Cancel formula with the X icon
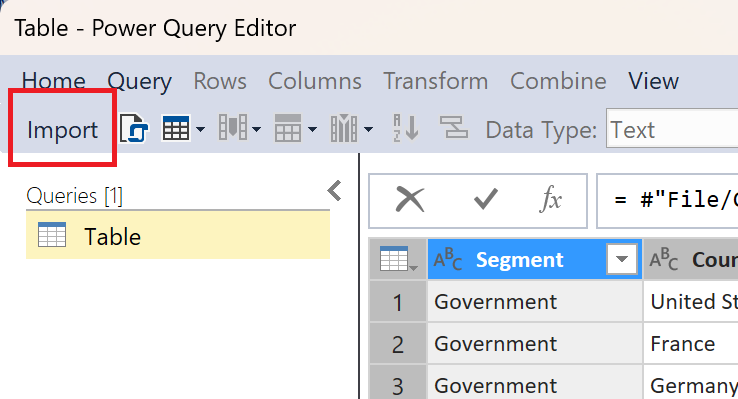Viewport: 738px width, 399px height. (410, 200)
